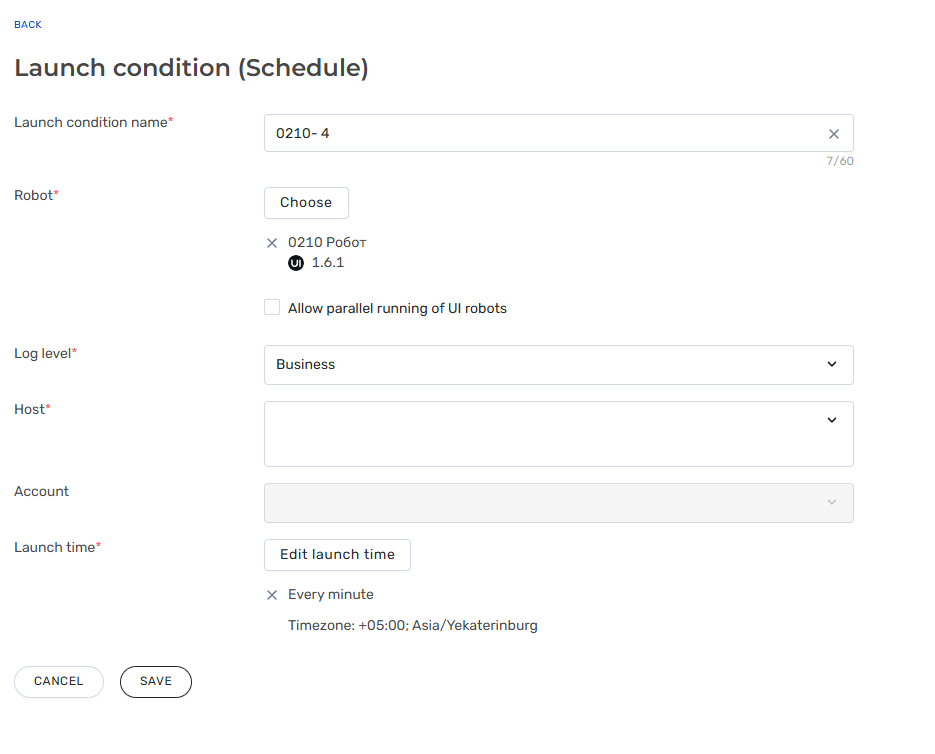935x754 pixels.
Task: Go back via the BACK link
Action: point(28,24)
